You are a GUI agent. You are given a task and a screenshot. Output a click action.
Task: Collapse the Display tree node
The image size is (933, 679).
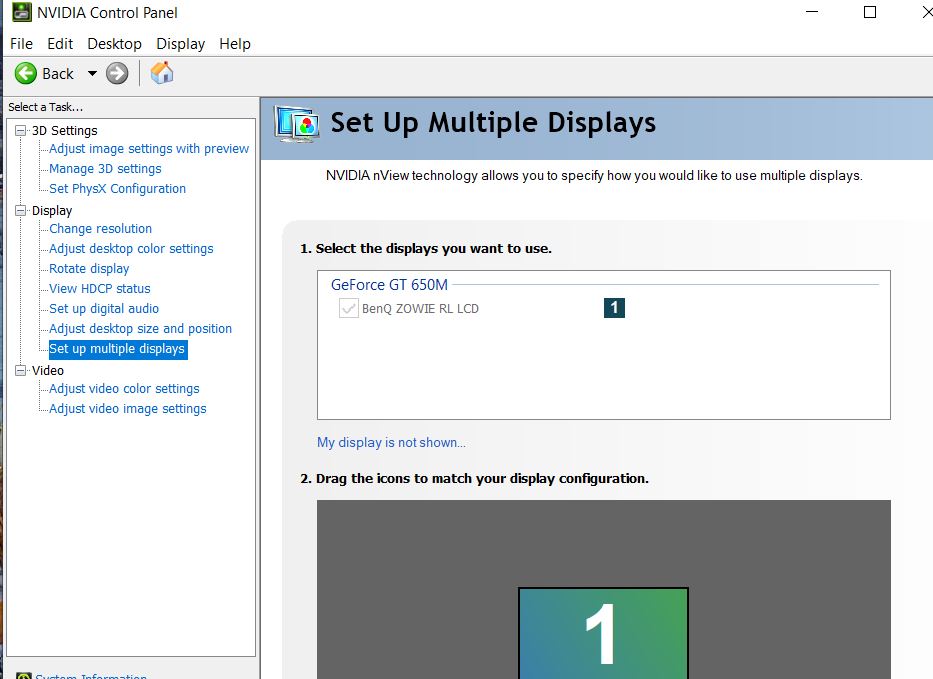[21, 211]
